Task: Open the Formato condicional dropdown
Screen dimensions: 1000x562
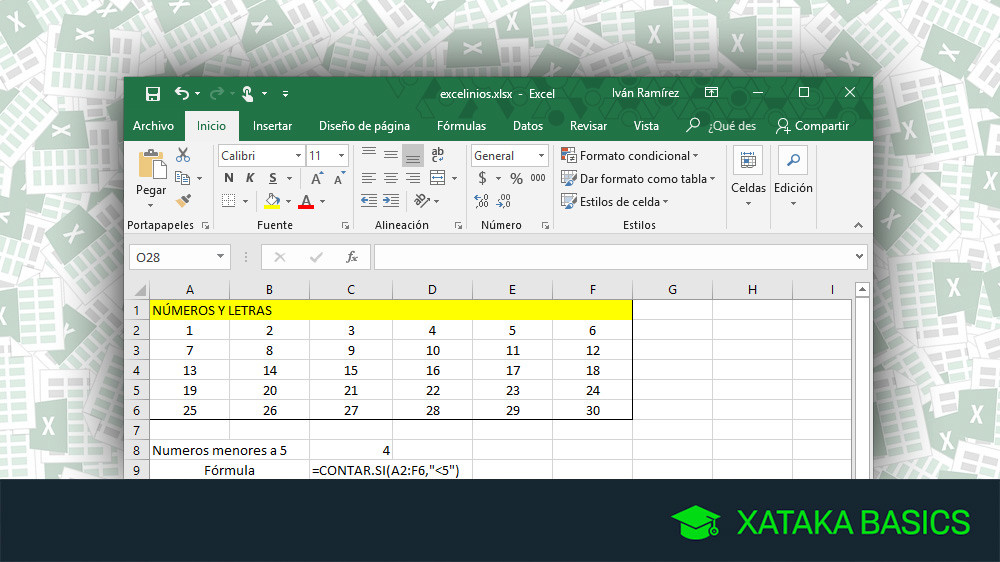Action: click(x=630, y=156)
